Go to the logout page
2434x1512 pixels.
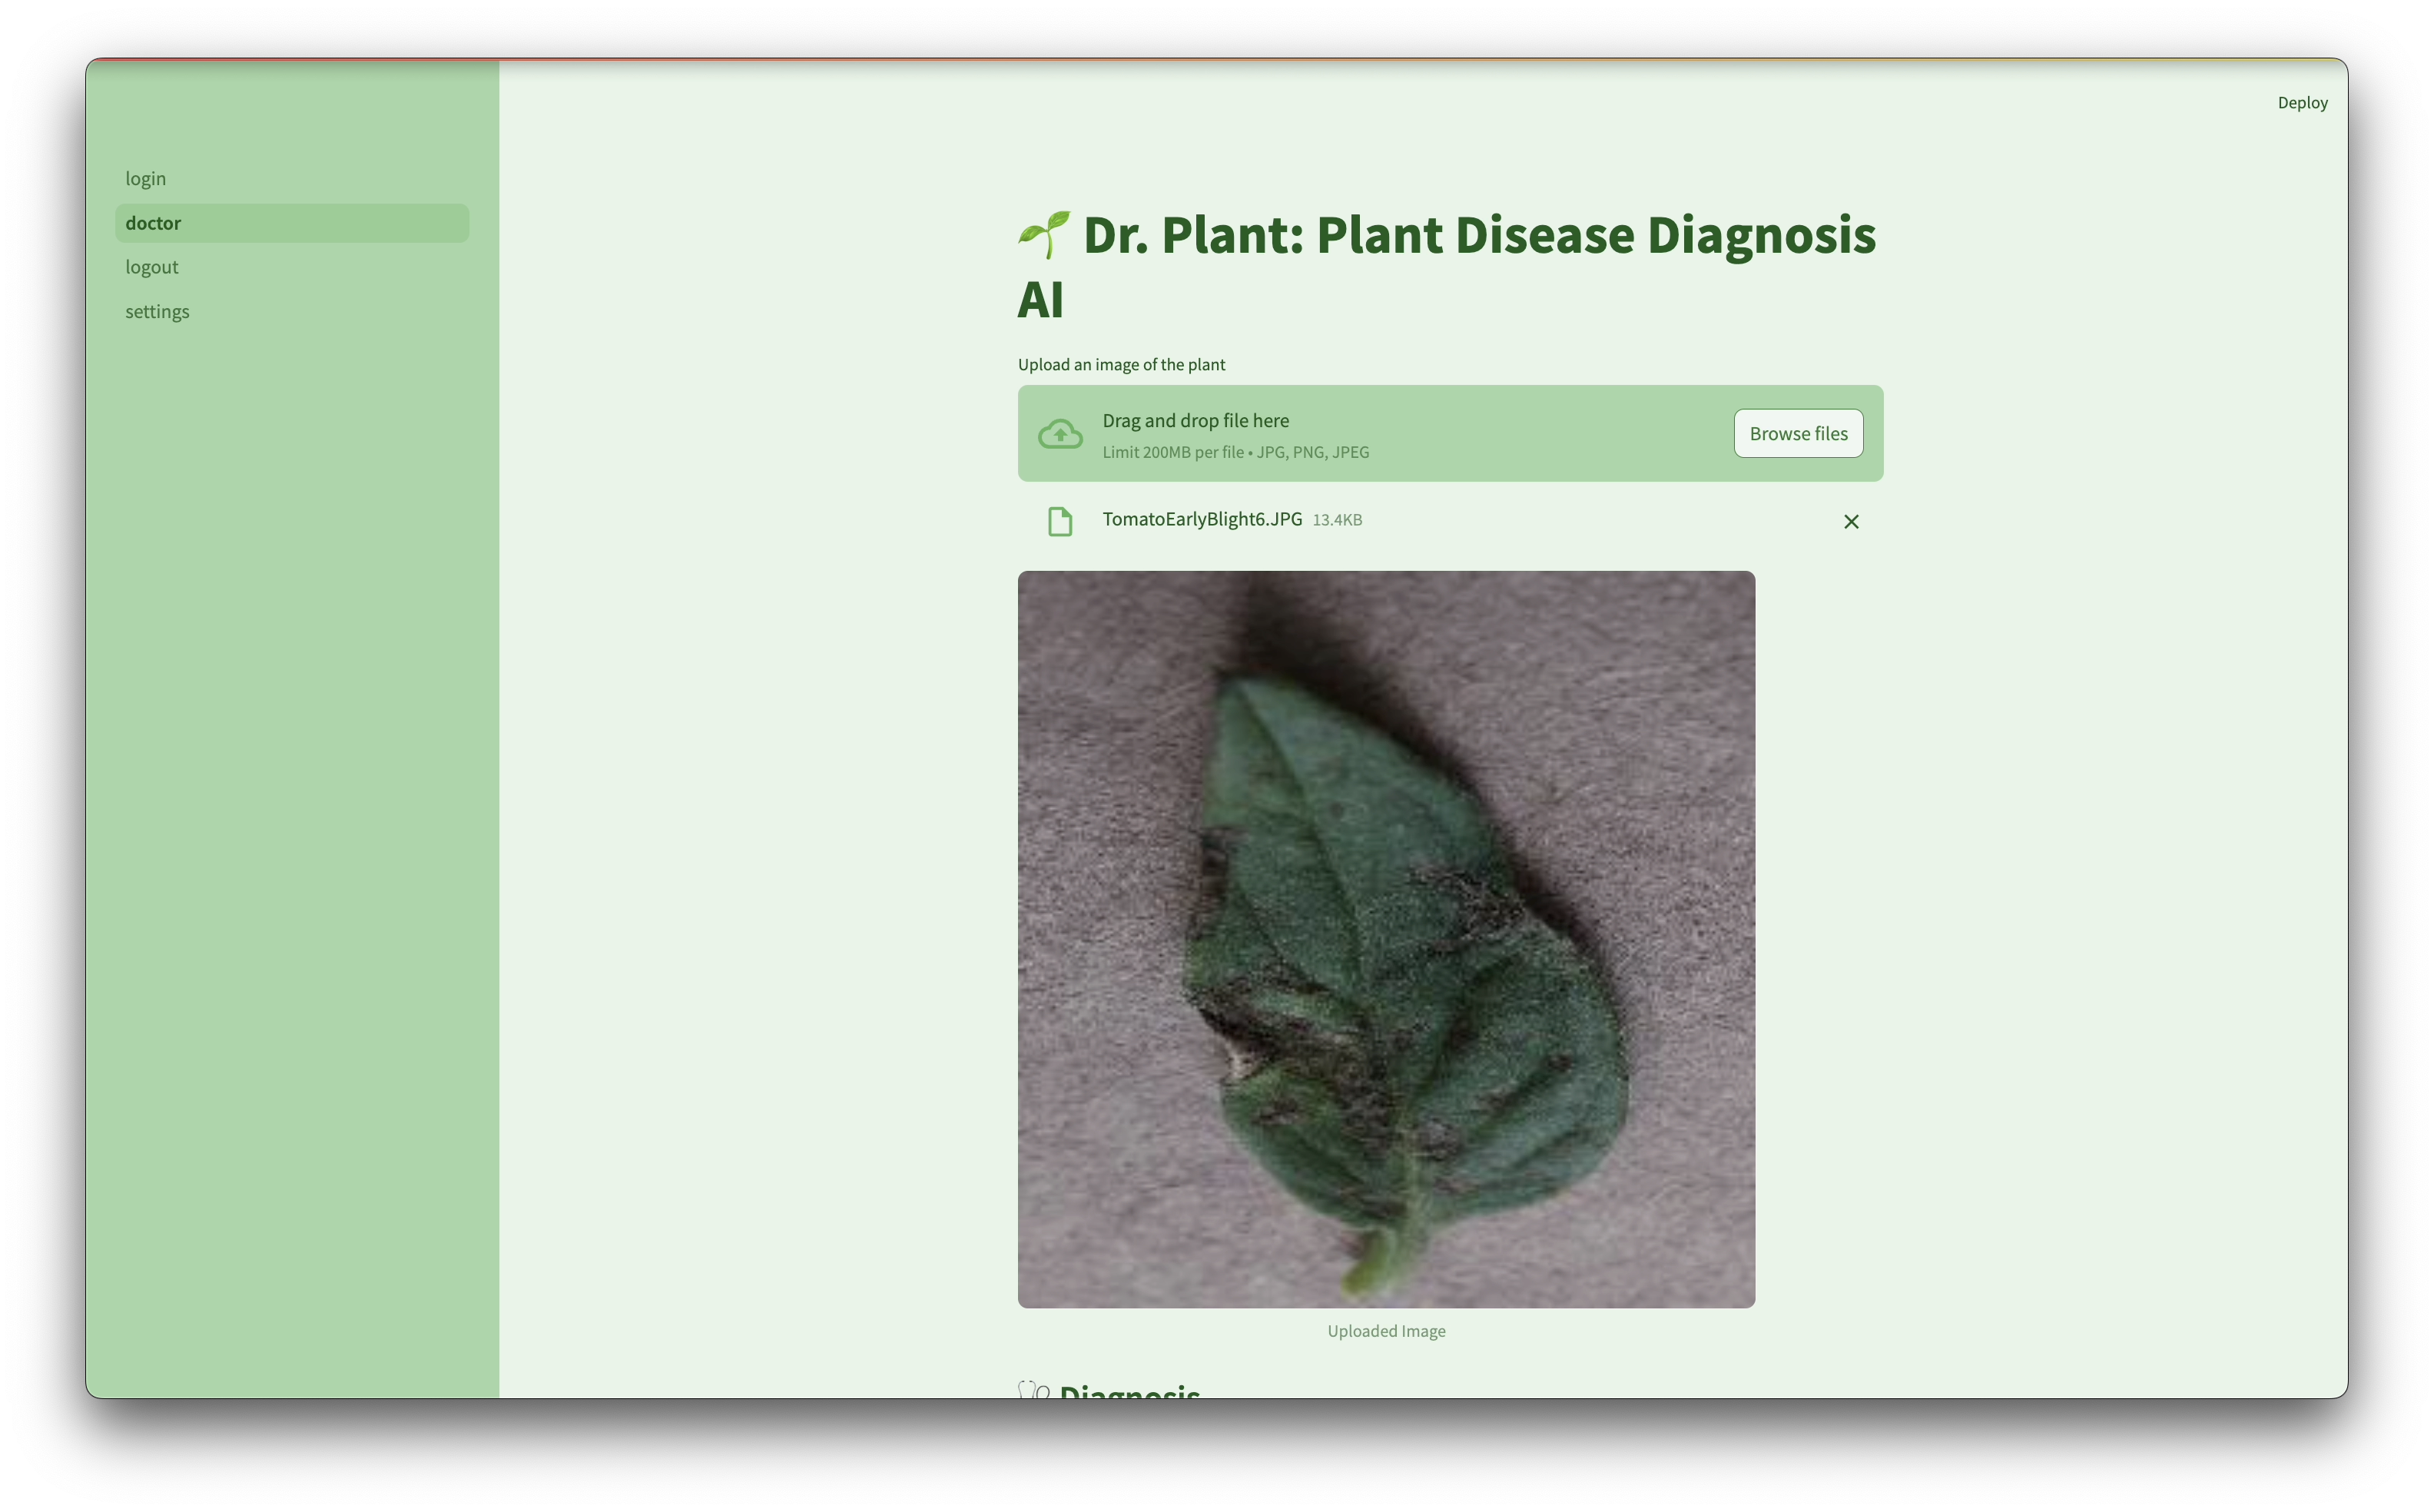(152, 267)
